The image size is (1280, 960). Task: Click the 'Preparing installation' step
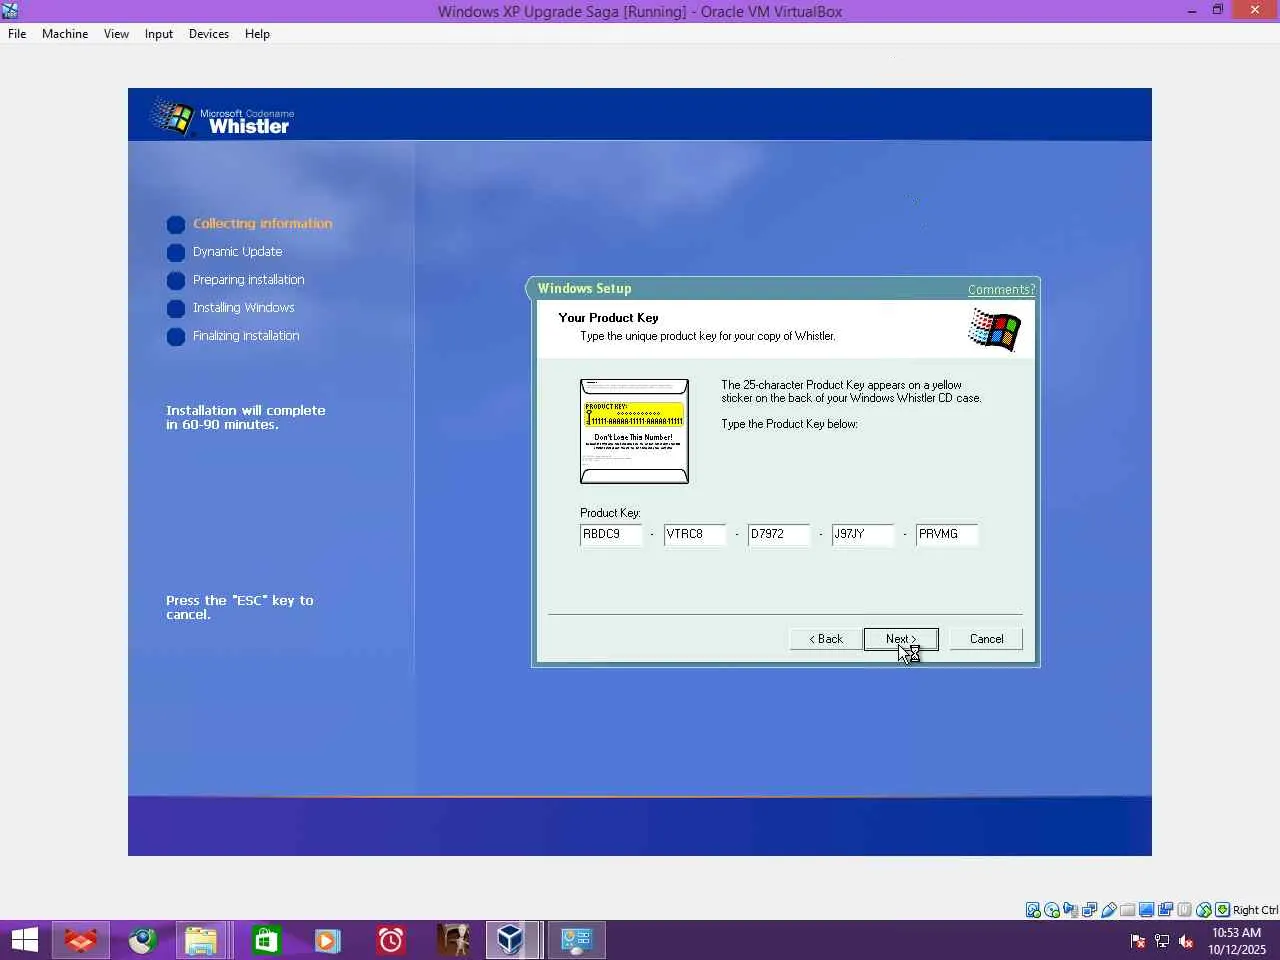click(248, 280)
